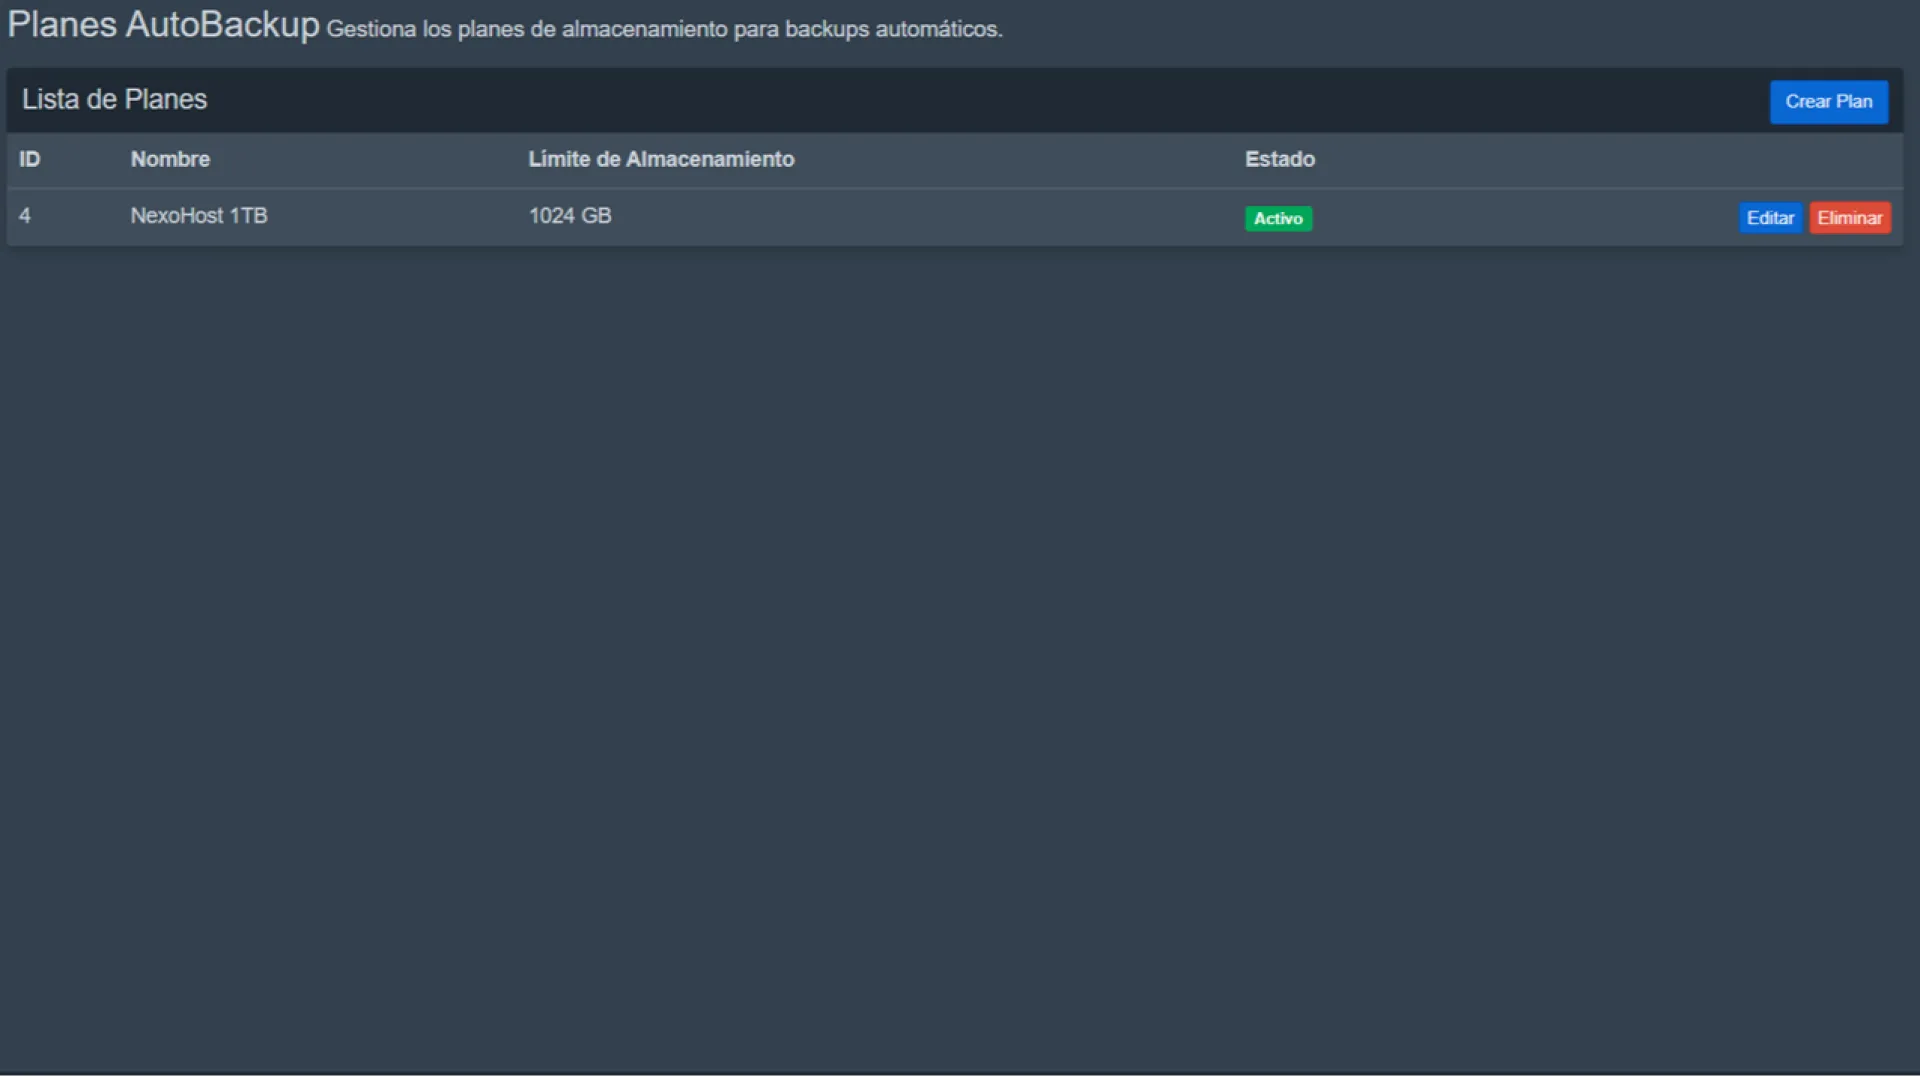
Task: Click the ID column header
Action: (30, 160)
